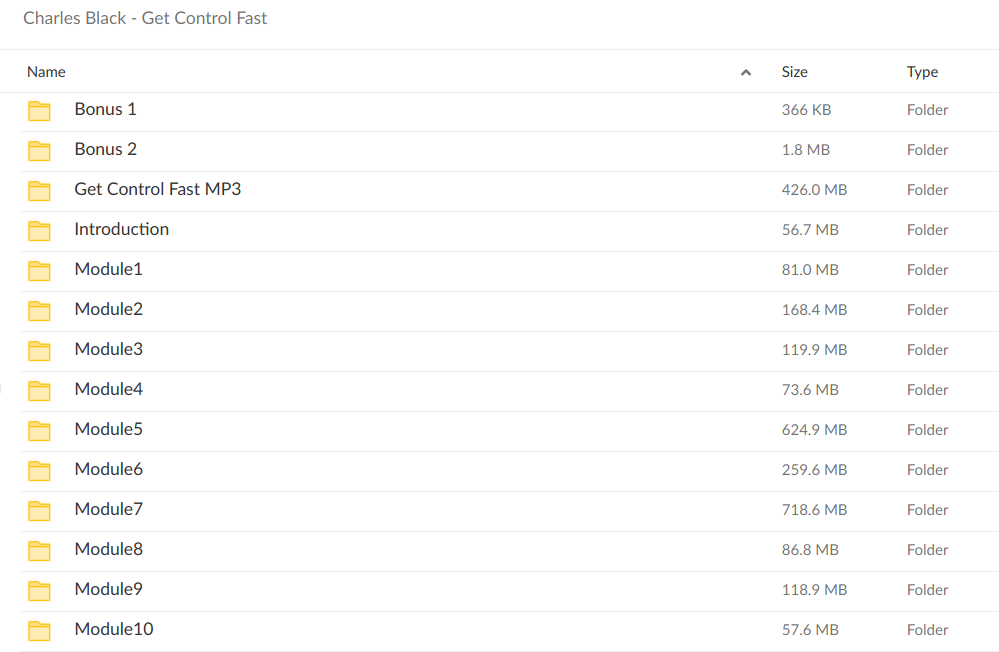Screen dimensions: 999x652
Task: Click the Module10 folder icon
Action: pyautogui.click(x=39, y=630)
